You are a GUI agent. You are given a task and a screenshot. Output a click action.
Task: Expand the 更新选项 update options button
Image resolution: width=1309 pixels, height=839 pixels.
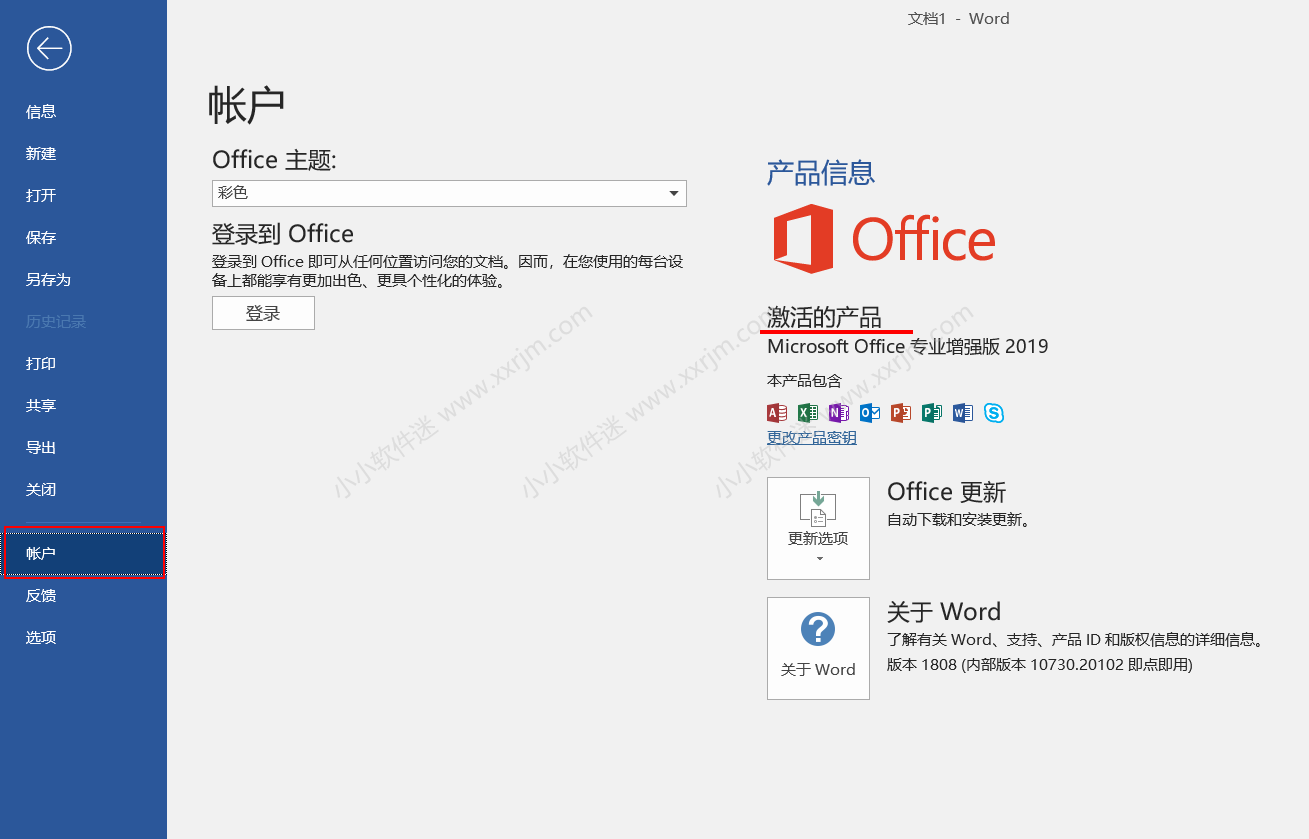[x=818, y=528]
